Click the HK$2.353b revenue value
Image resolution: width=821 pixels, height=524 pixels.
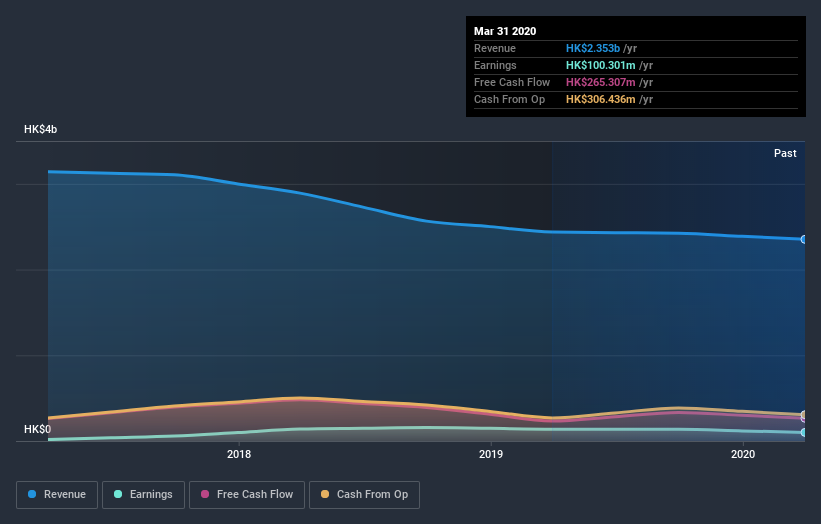pyautogui.click(x=593, y=48)
